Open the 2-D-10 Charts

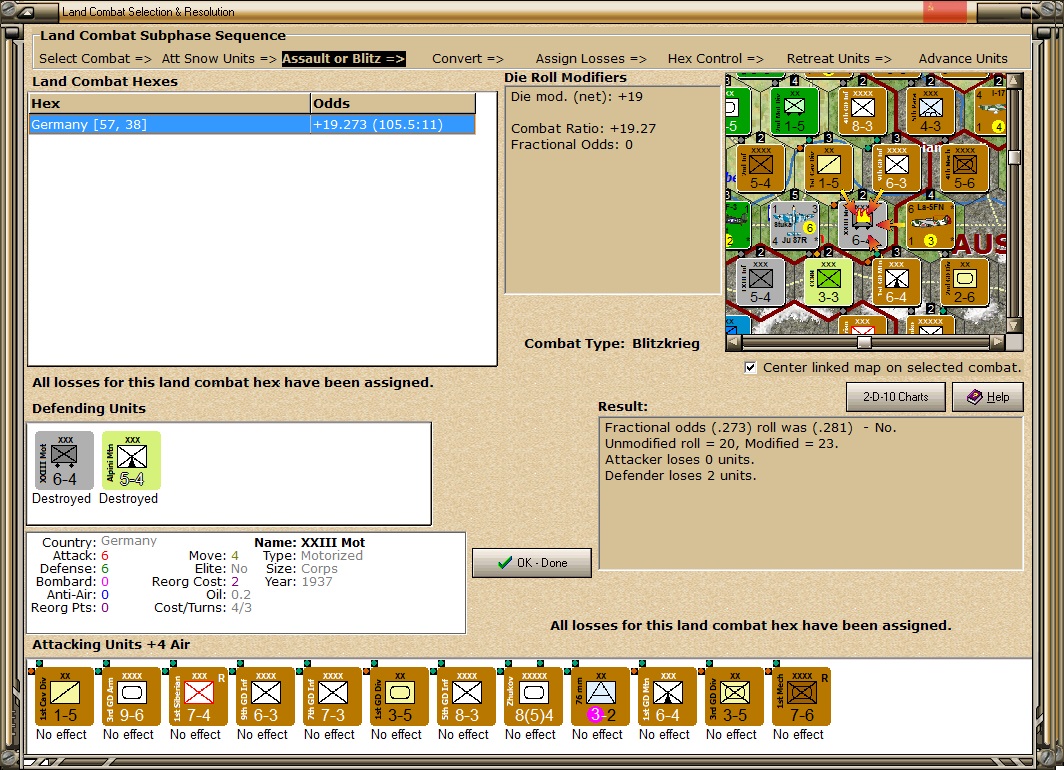coord(895,397)
